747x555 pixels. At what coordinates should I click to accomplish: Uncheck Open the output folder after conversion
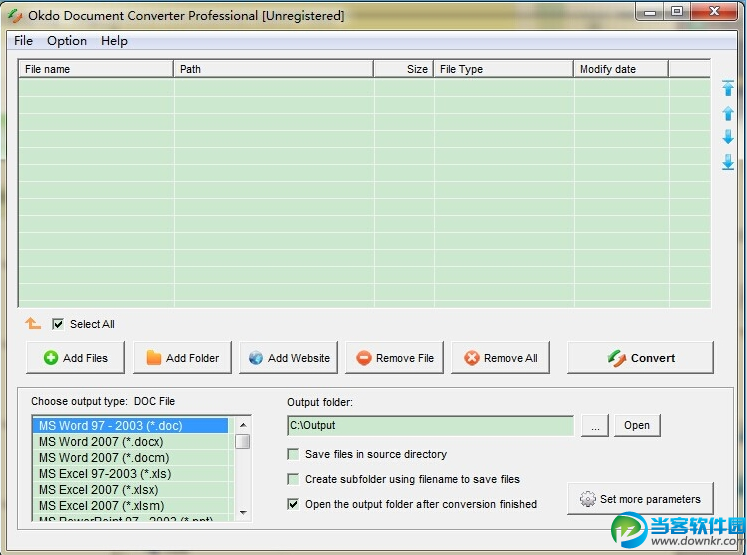(293, 504)
